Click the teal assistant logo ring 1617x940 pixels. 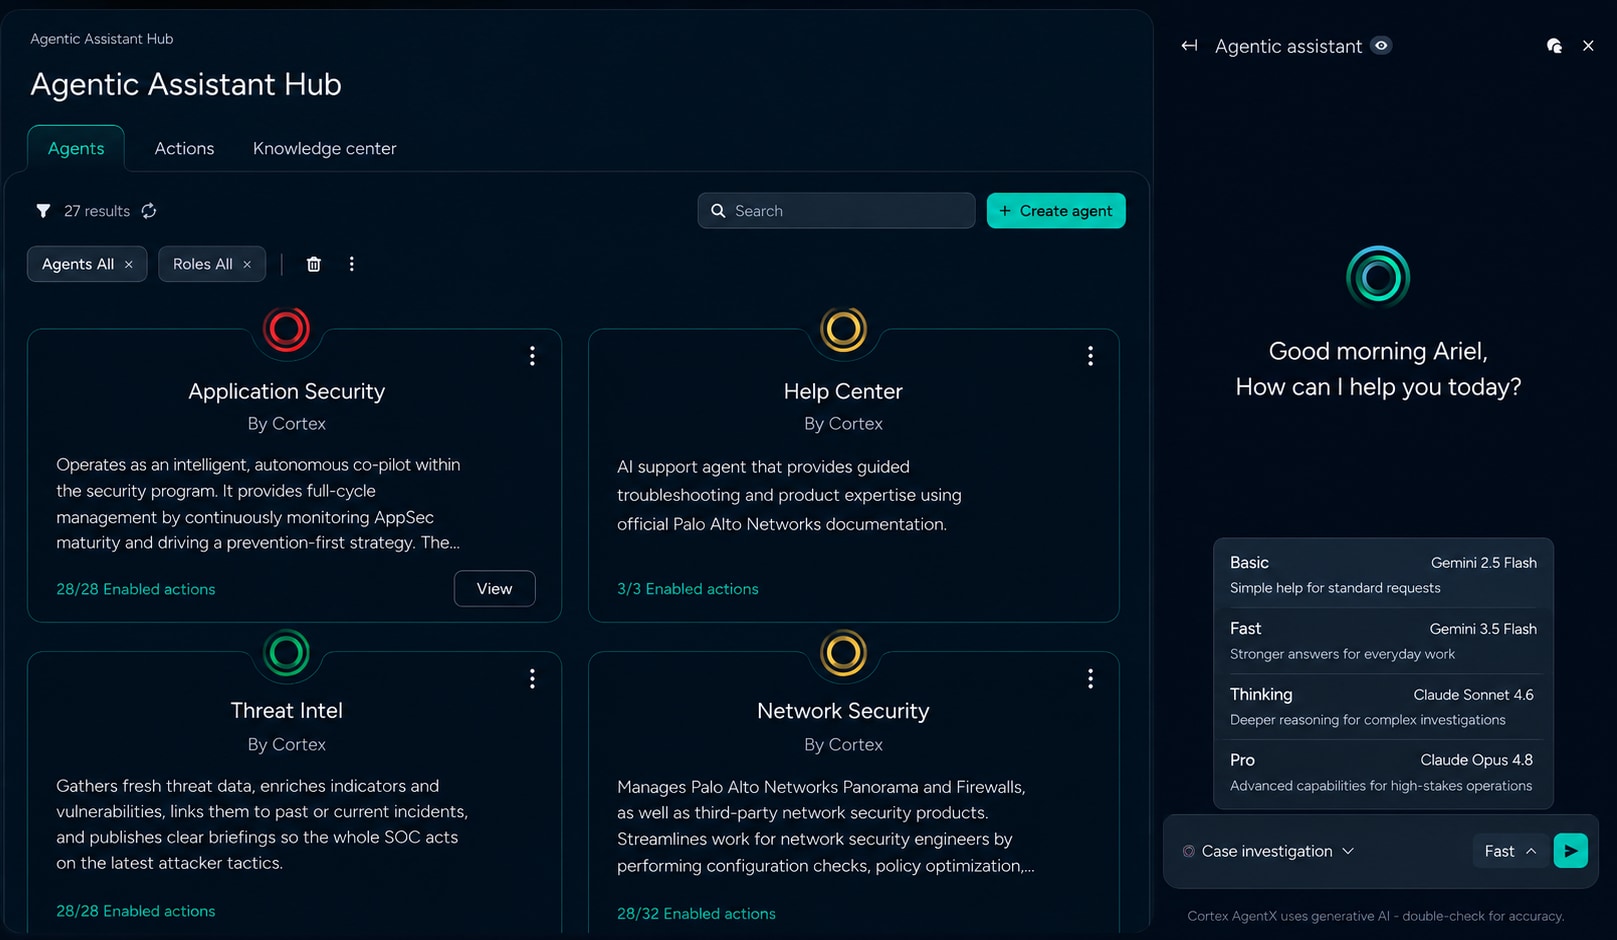tap(1378, 277)
